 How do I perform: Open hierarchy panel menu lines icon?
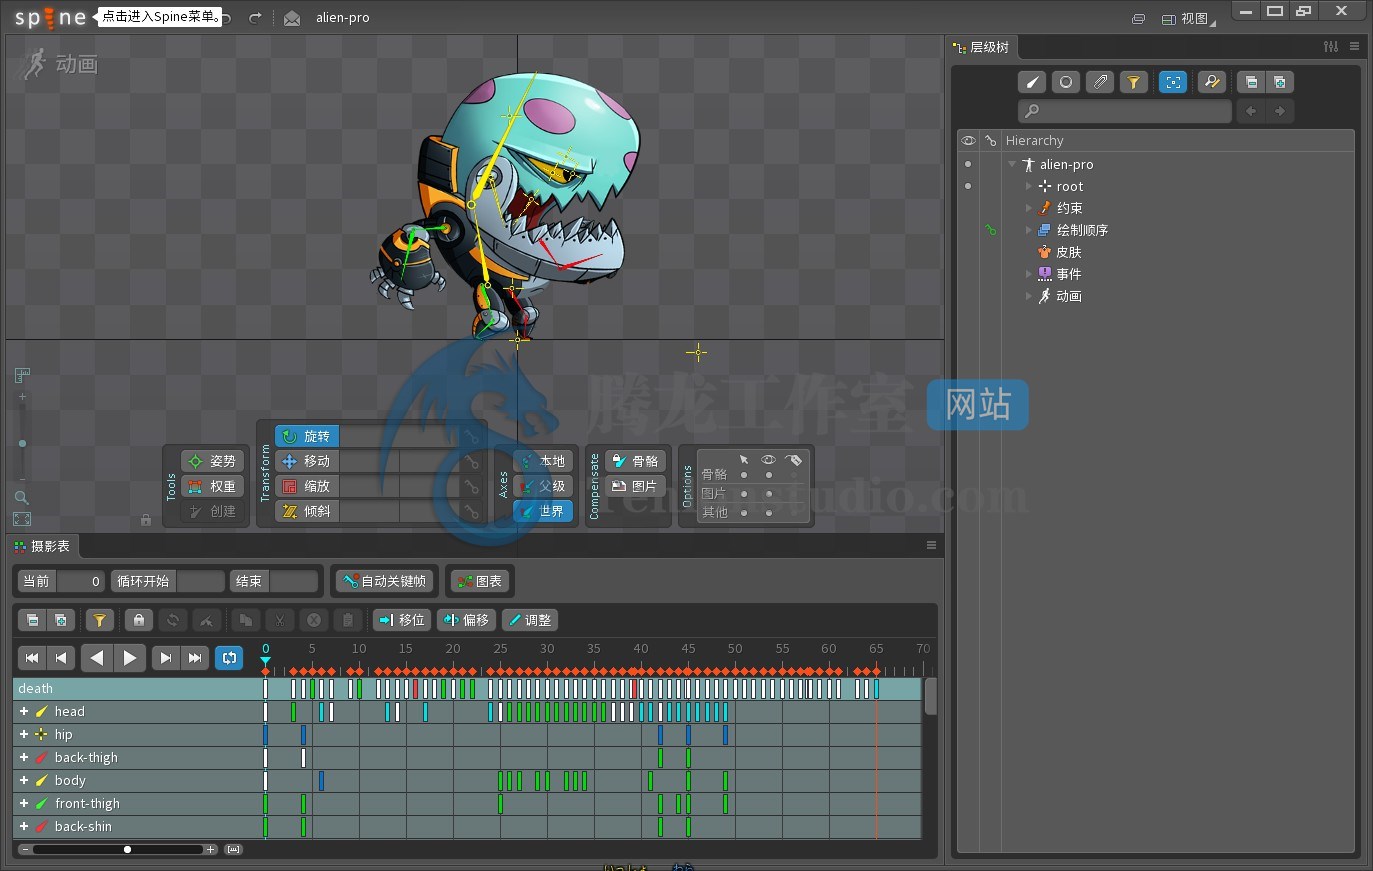pos(1354,46)
